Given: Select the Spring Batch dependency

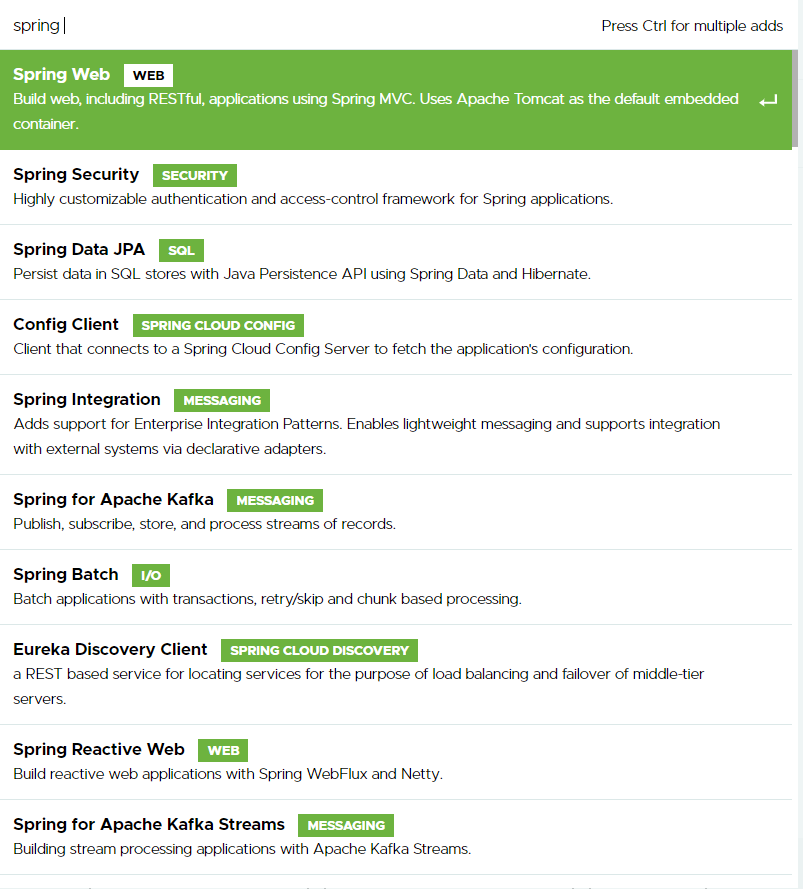Looking at the screenshot, I should click(396, 587).
